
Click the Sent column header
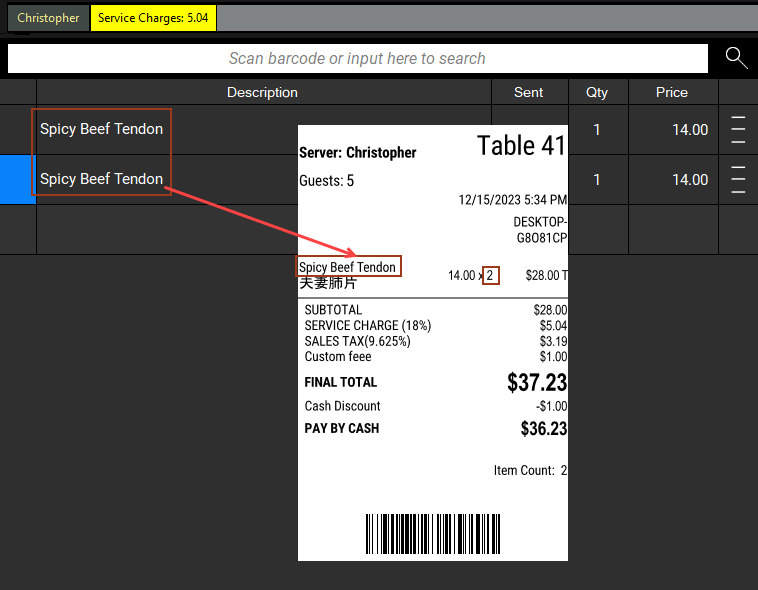(x=528, y=92)
